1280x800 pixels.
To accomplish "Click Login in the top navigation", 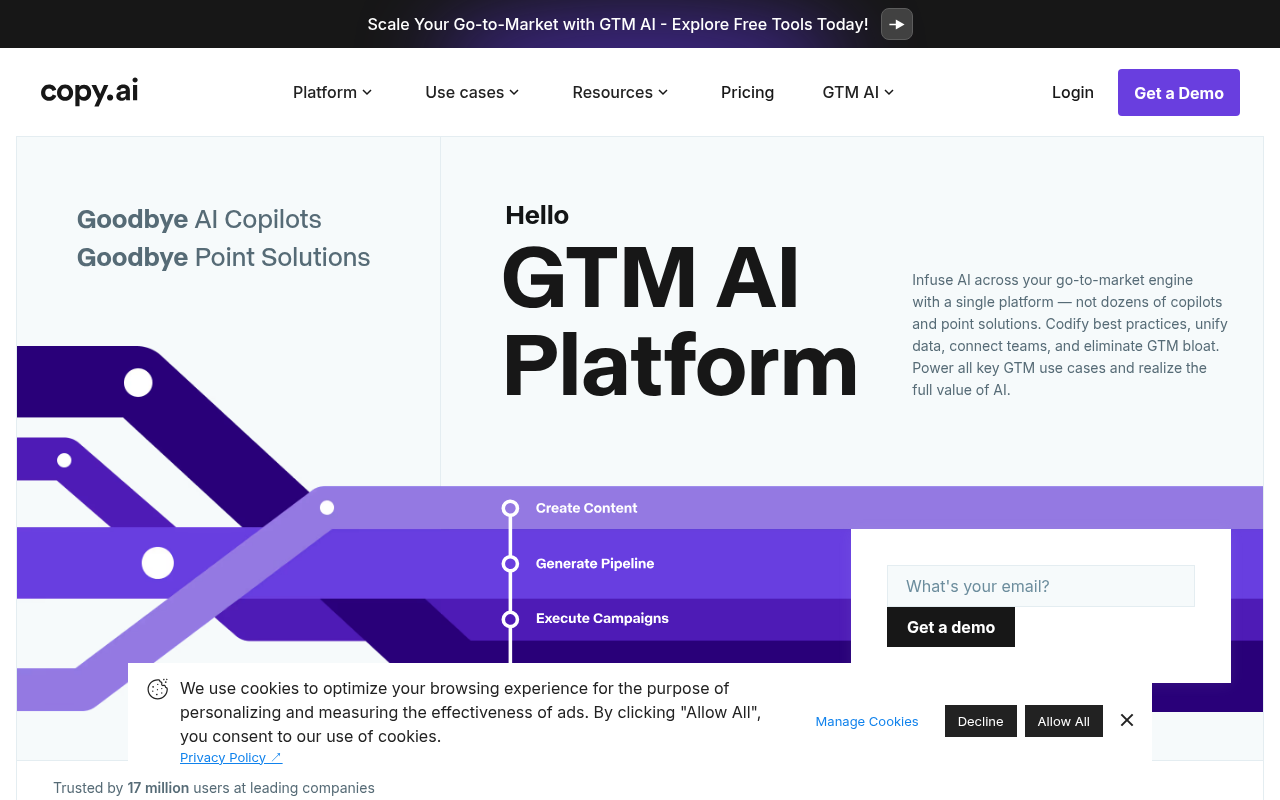I will (1072, 92).
